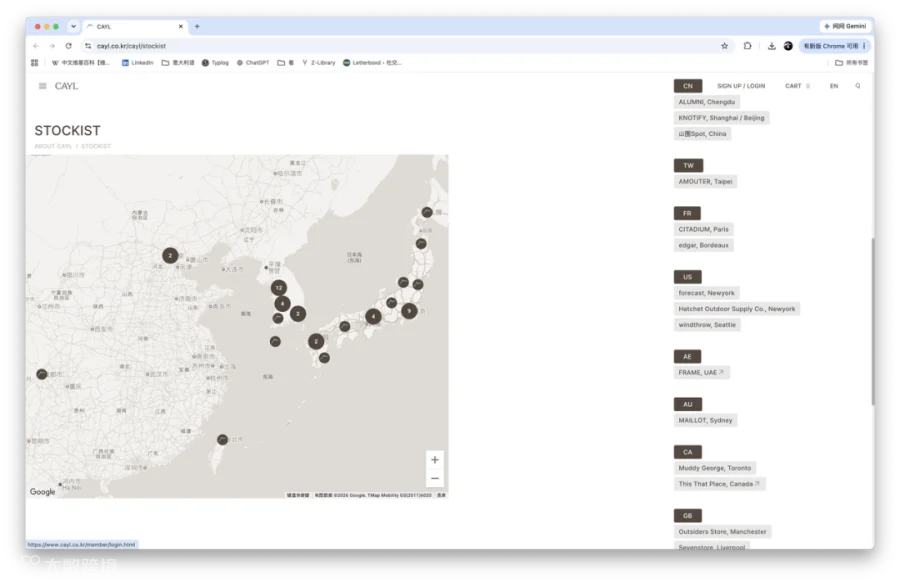Open FRAME, UAE external link
The width and height of the screenshot is (900, 583).
[701, 372]
